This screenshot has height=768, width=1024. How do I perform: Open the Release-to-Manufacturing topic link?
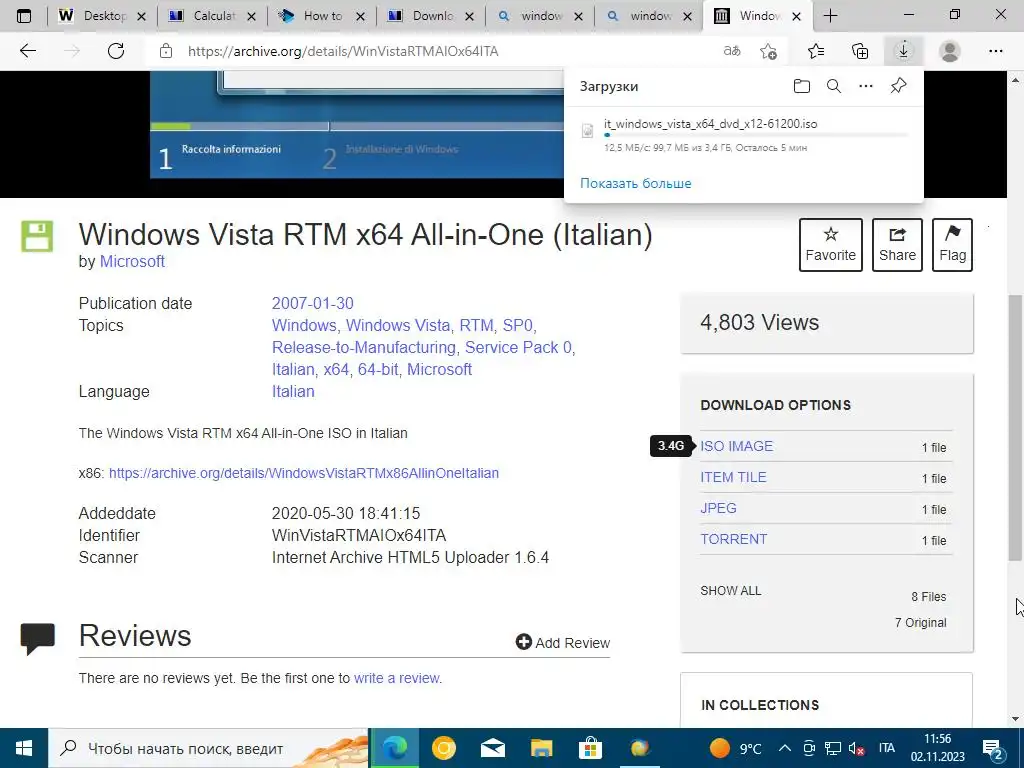364,347
